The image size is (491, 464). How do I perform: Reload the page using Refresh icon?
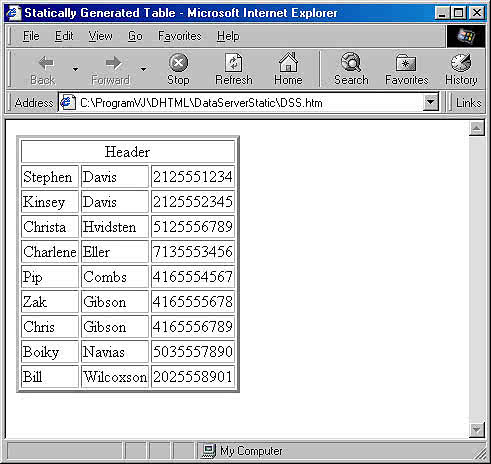tap(234, 62)
